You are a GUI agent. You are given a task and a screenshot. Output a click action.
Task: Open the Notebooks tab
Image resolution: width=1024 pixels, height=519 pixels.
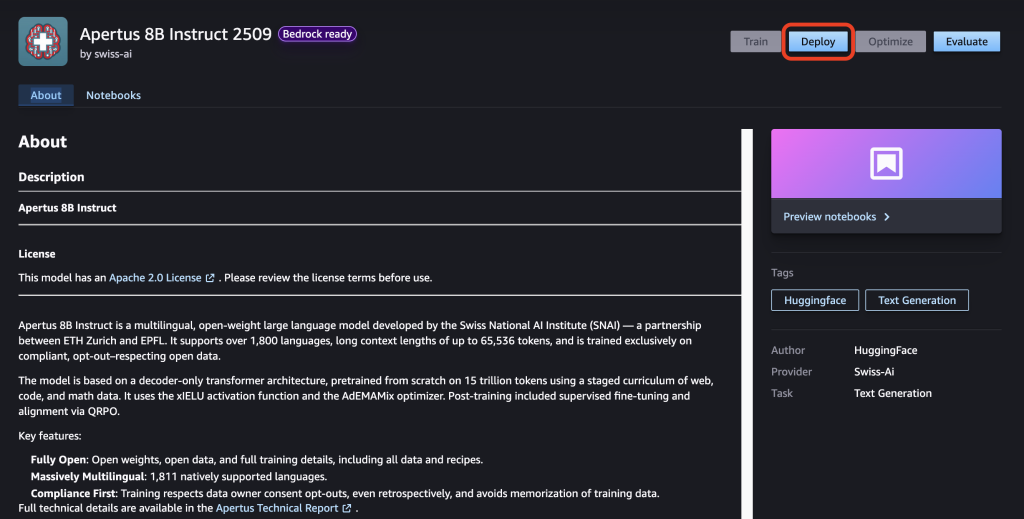[113, 95]
